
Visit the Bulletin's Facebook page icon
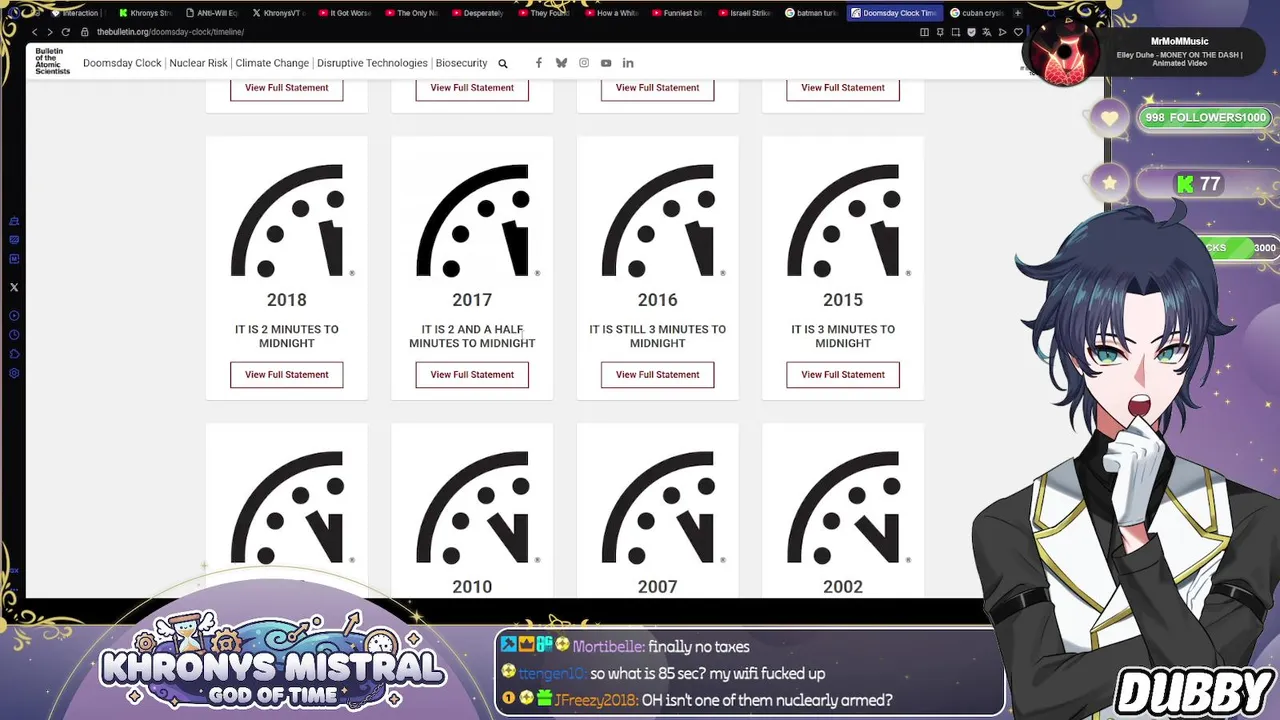click(539, 63)
